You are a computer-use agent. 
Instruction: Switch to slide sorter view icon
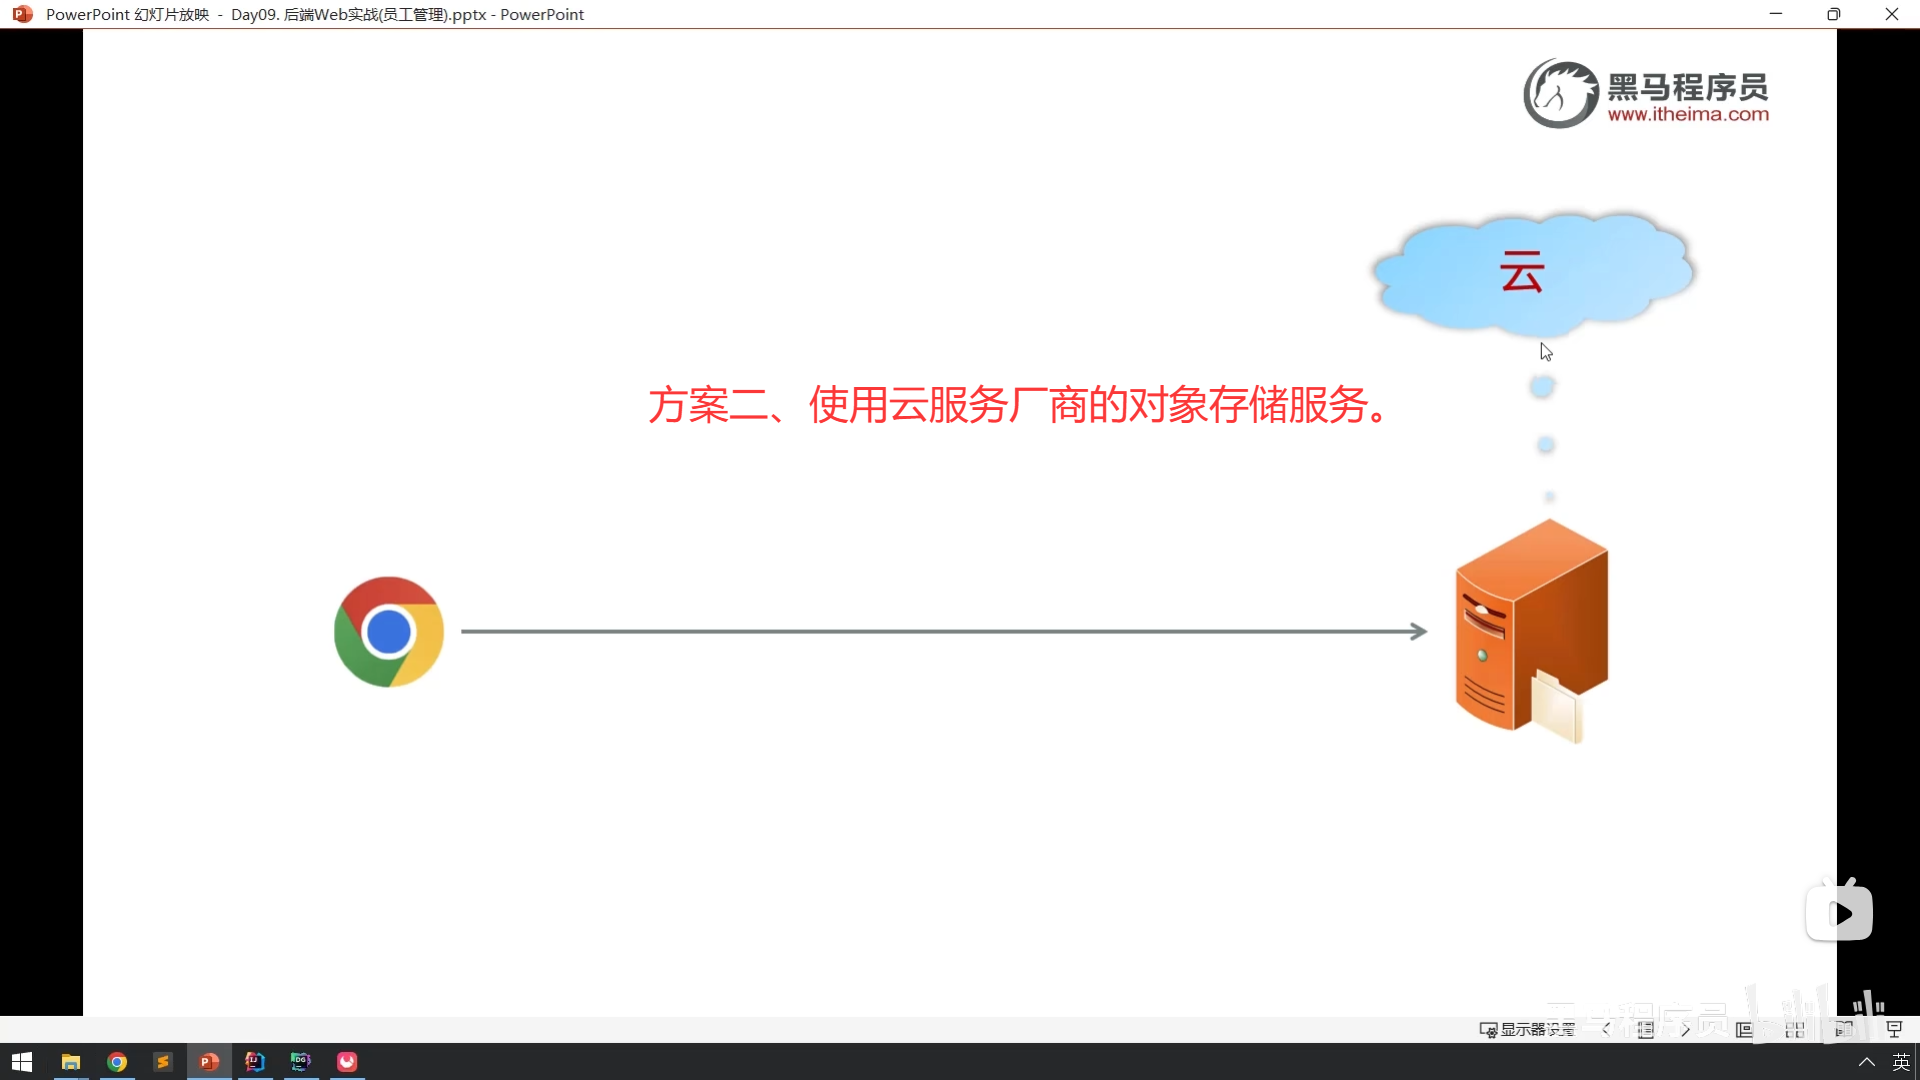tap(1795, 1029)
